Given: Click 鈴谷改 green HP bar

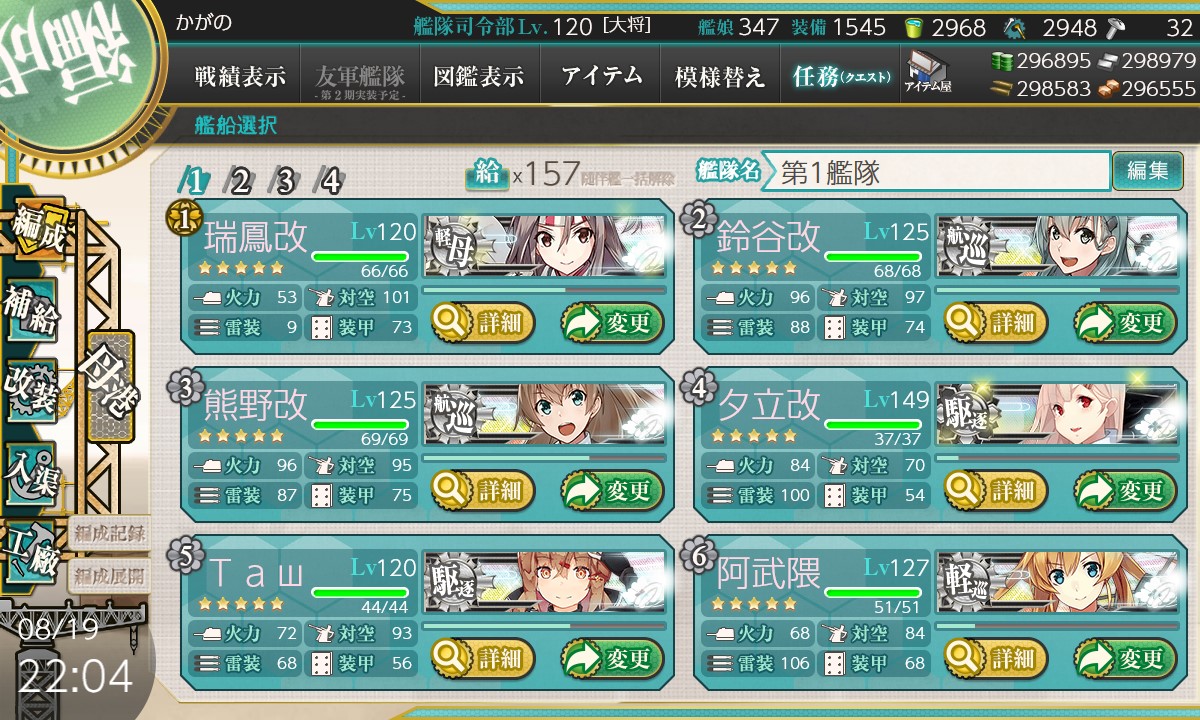Looking at the screenshot, I should click(x=859, y=257).
